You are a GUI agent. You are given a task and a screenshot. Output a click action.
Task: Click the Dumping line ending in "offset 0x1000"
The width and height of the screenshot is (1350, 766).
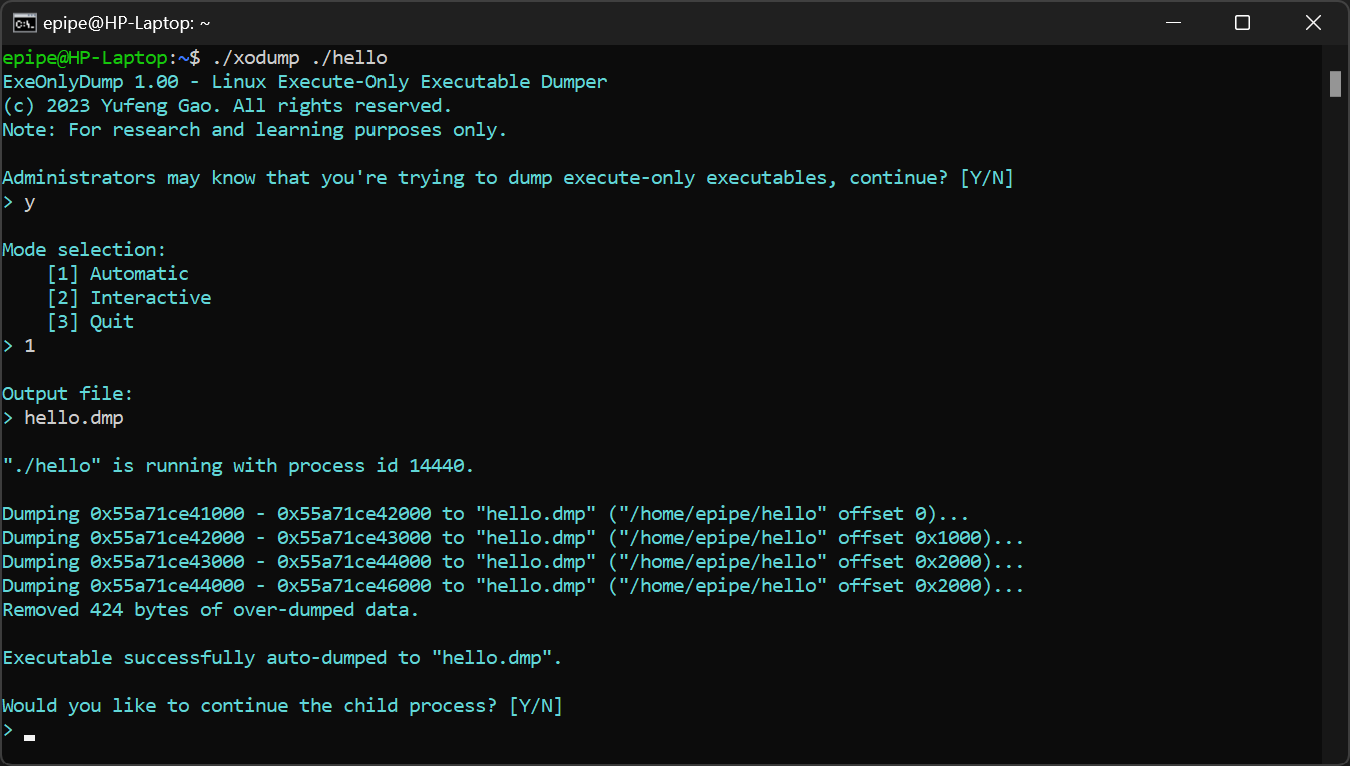[512, 537]
